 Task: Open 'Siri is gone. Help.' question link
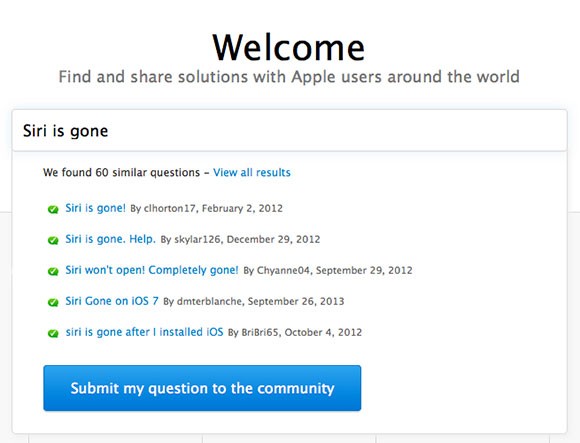[x=110, y=239]
